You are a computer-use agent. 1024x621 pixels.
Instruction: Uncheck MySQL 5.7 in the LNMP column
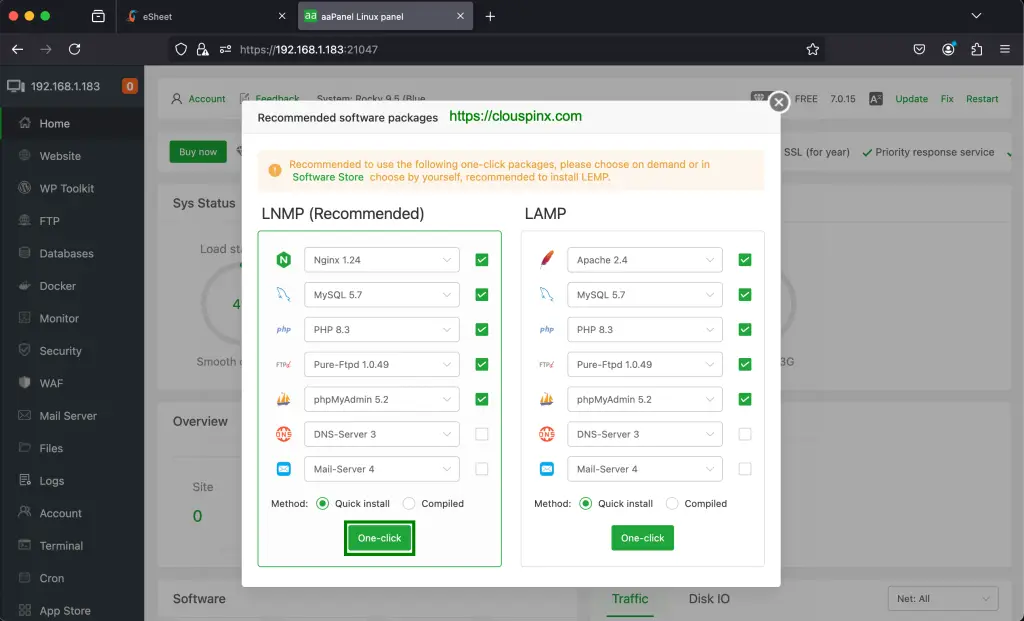[481, 294]
